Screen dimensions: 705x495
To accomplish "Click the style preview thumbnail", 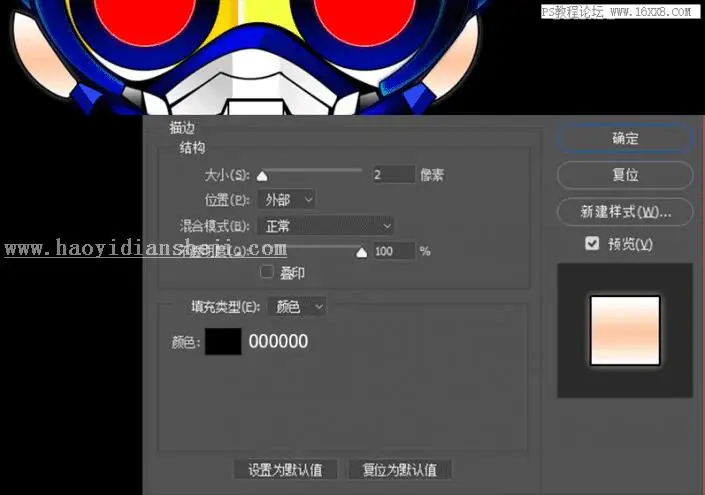I will [625, 330].
